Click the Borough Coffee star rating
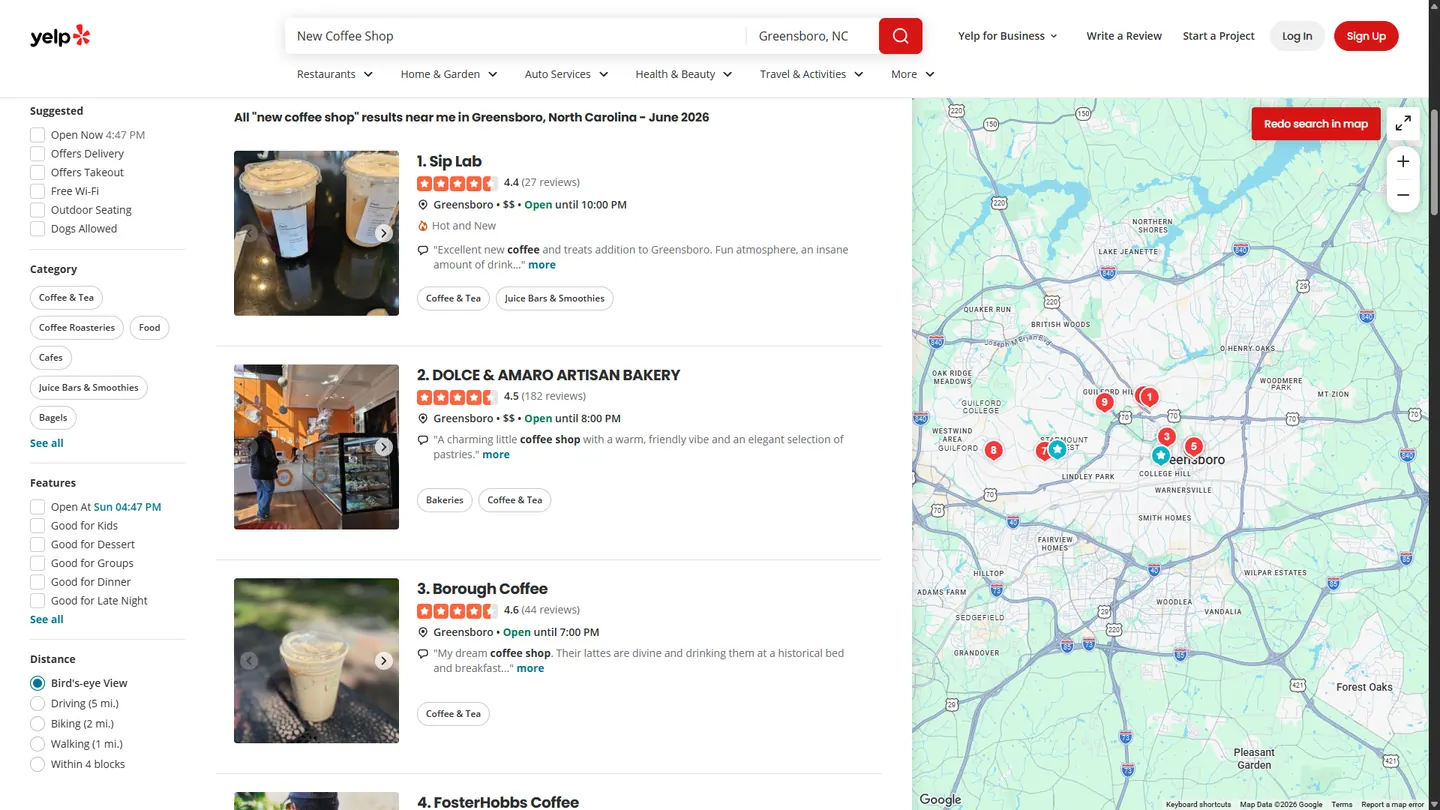 coord(457,611)
